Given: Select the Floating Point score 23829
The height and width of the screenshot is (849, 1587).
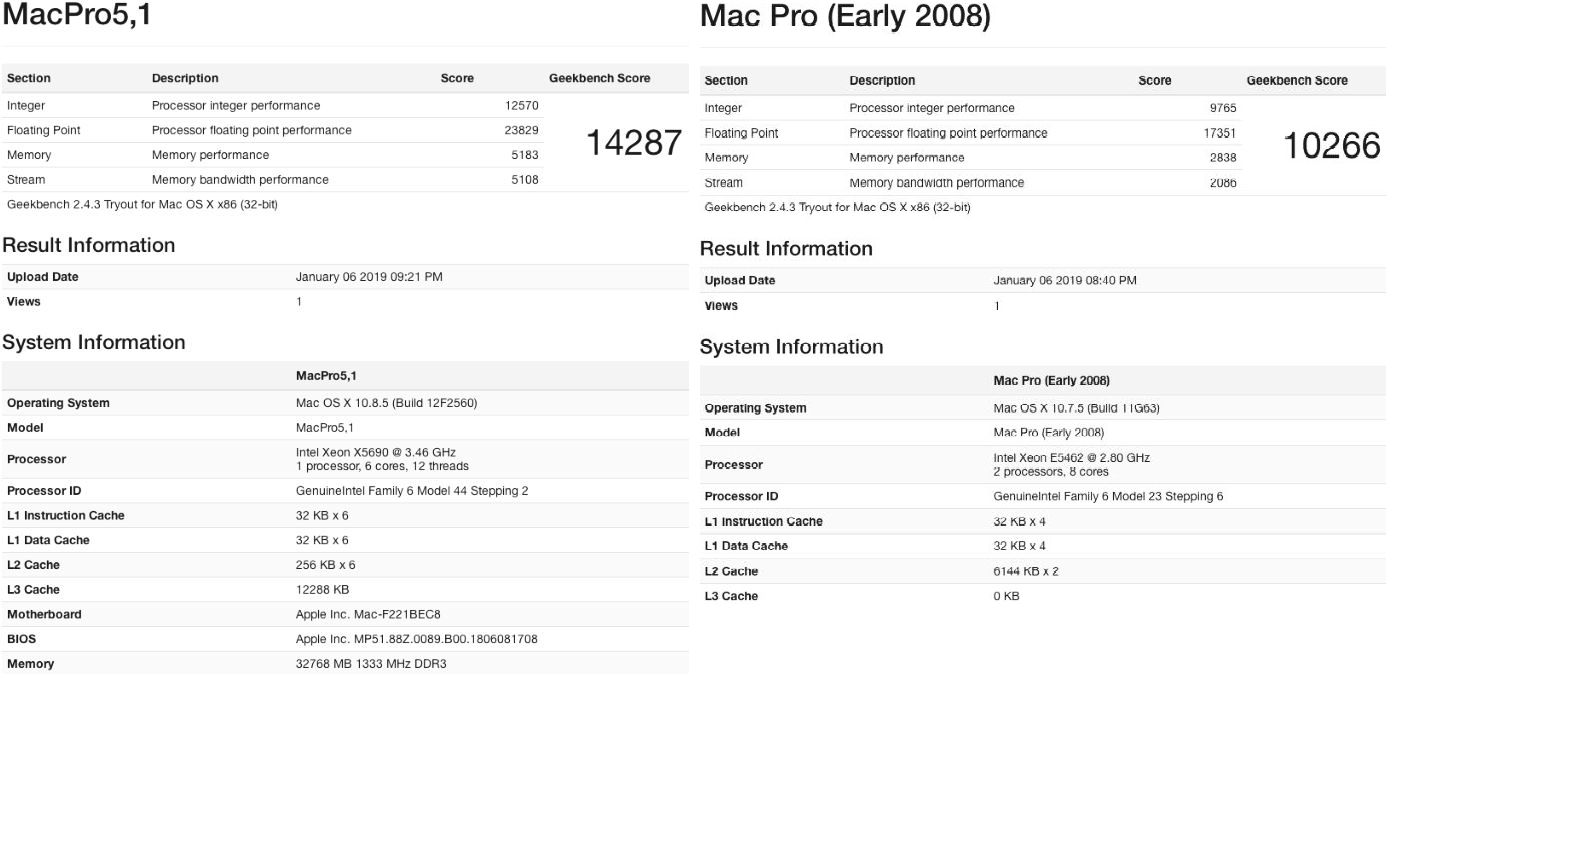Looking at the screenshot, I should point(521,130).
